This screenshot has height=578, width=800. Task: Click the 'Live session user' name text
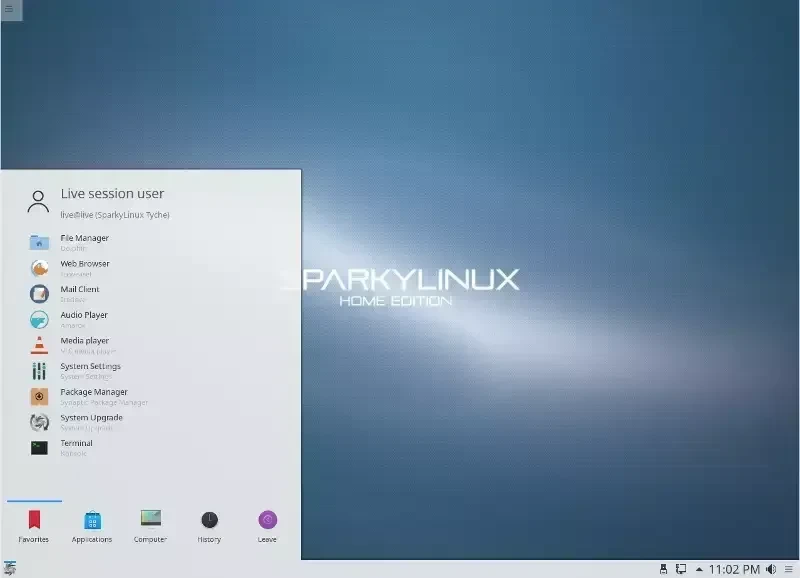click(112, 193)
